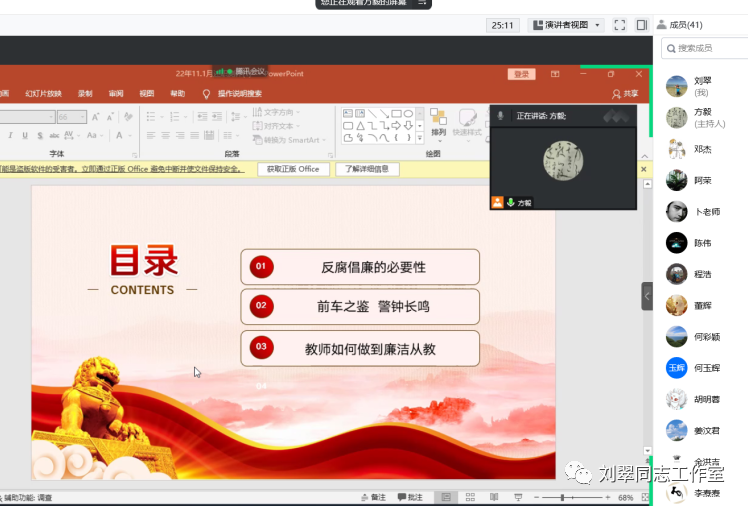Click the clear formatting icon

[x=128, y=116]
